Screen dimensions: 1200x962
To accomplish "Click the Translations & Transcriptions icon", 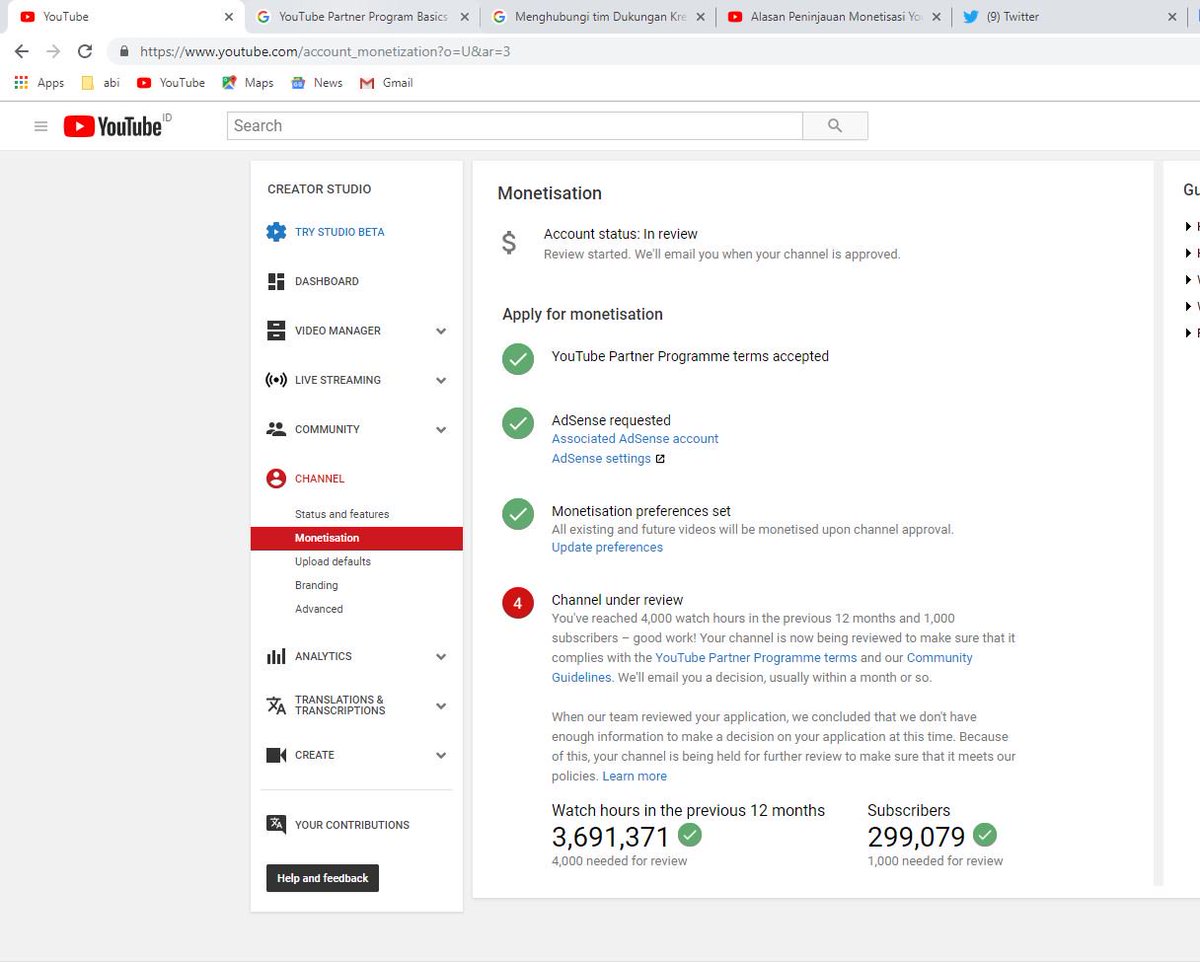I will point(276,706).
